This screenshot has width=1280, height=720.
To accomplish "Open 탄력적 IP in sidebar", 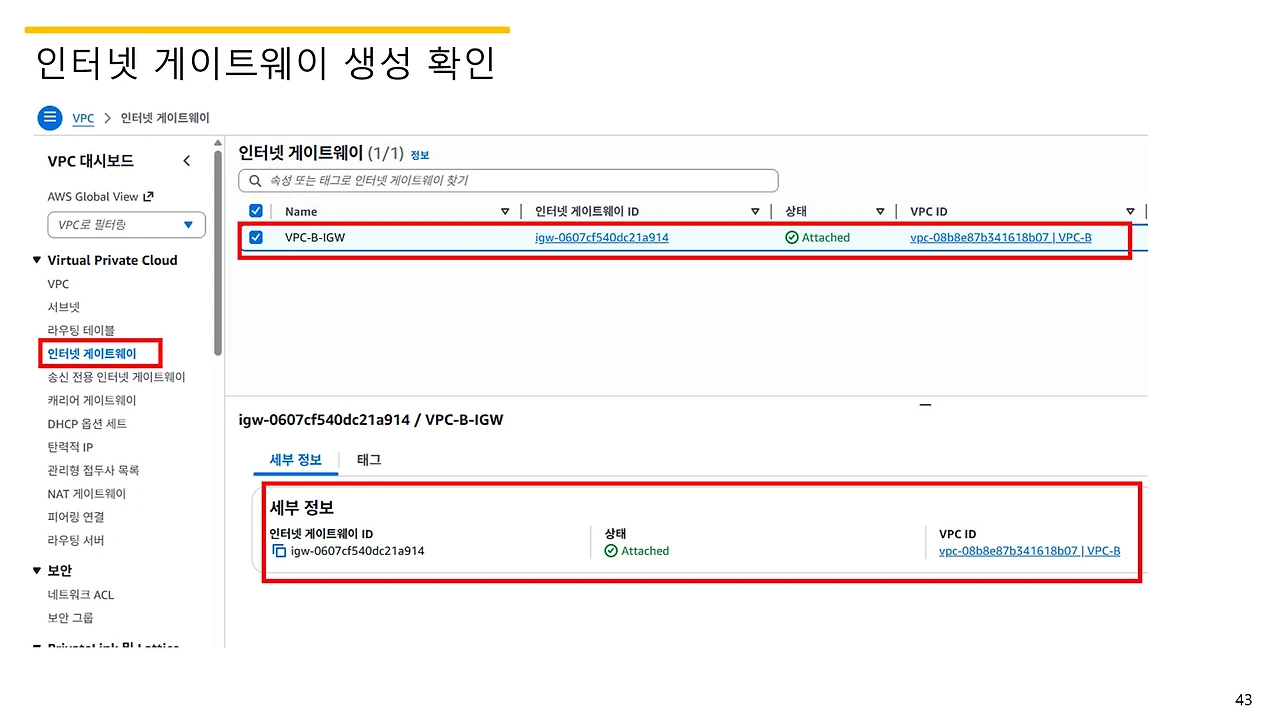I will click(x=70, y=447).
